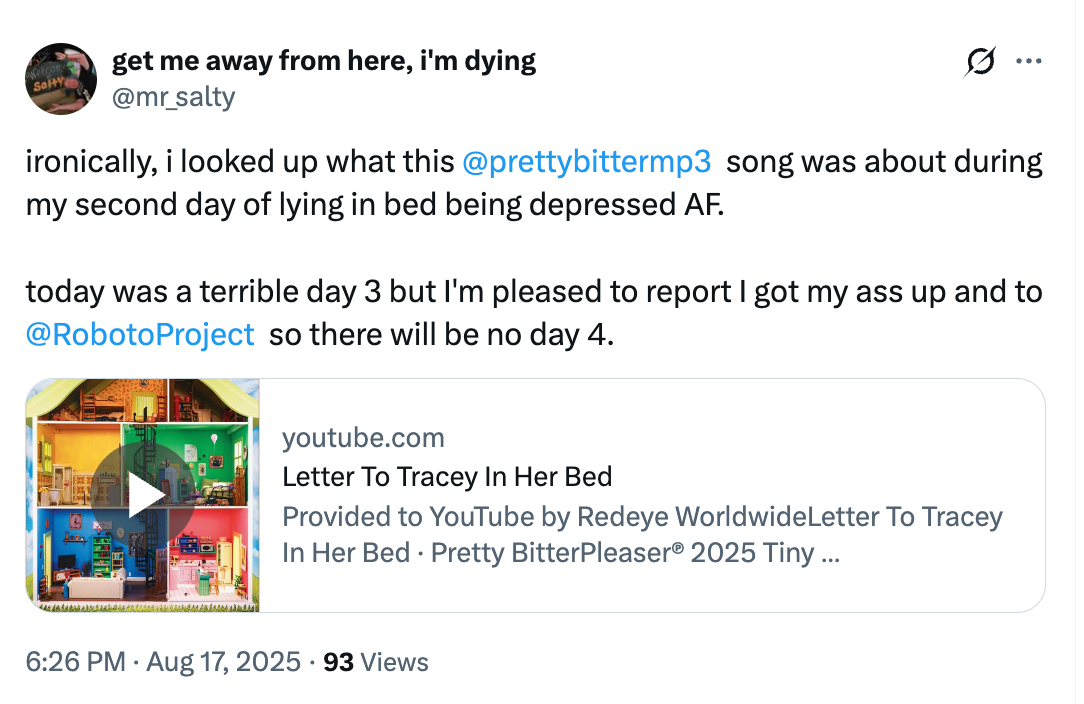Click the display name "get me away from here, i'm dying"
1084x704 pixels.
point(324,61)
